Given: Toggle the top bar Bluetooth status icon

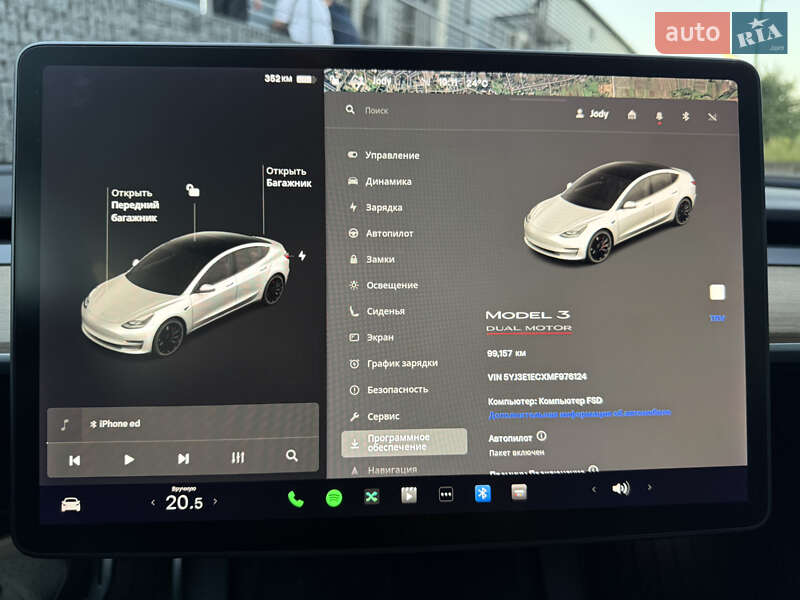Looking at the screenshot, I should pos(686,116).
